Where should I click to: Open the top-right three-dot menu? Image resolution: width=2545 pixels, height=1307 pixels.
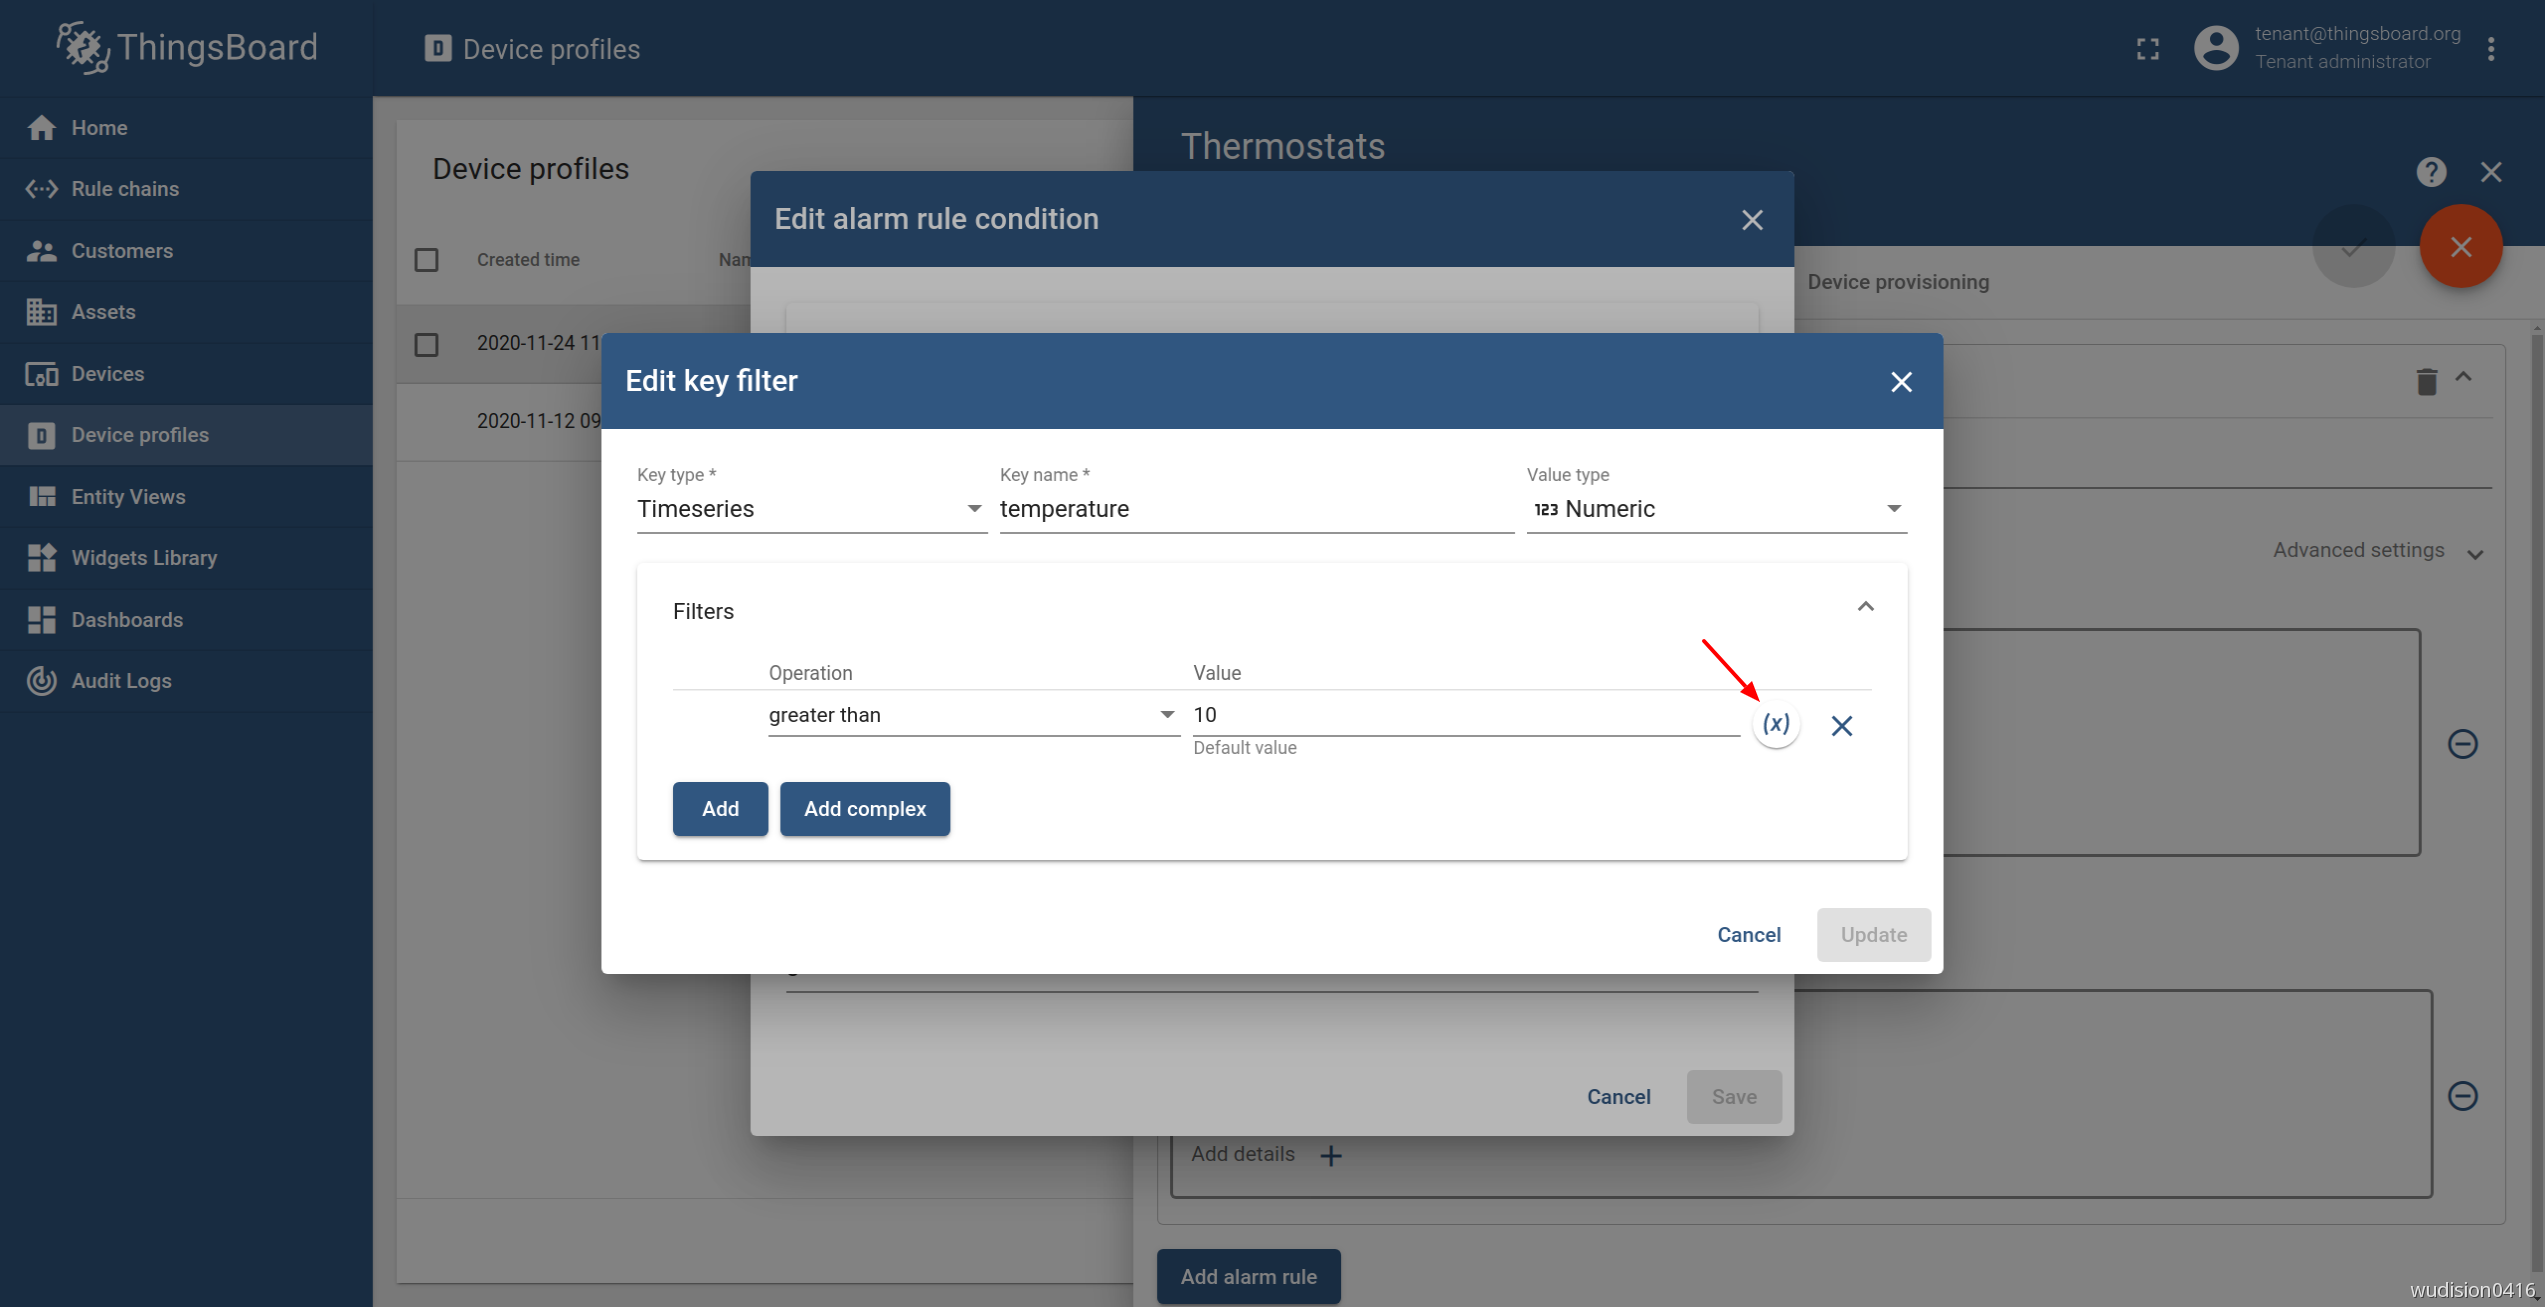[x=2491, y=49]
